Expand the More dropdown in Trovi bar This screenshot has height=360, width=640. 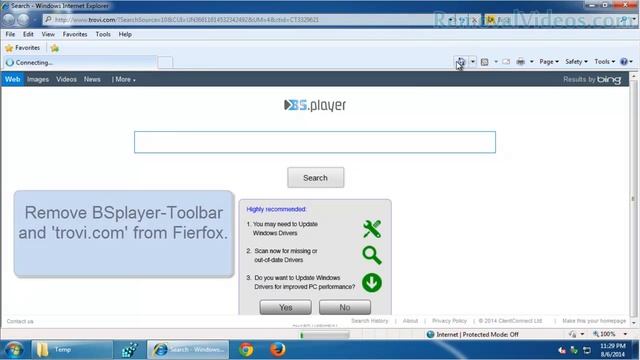[x=124, y=80]
